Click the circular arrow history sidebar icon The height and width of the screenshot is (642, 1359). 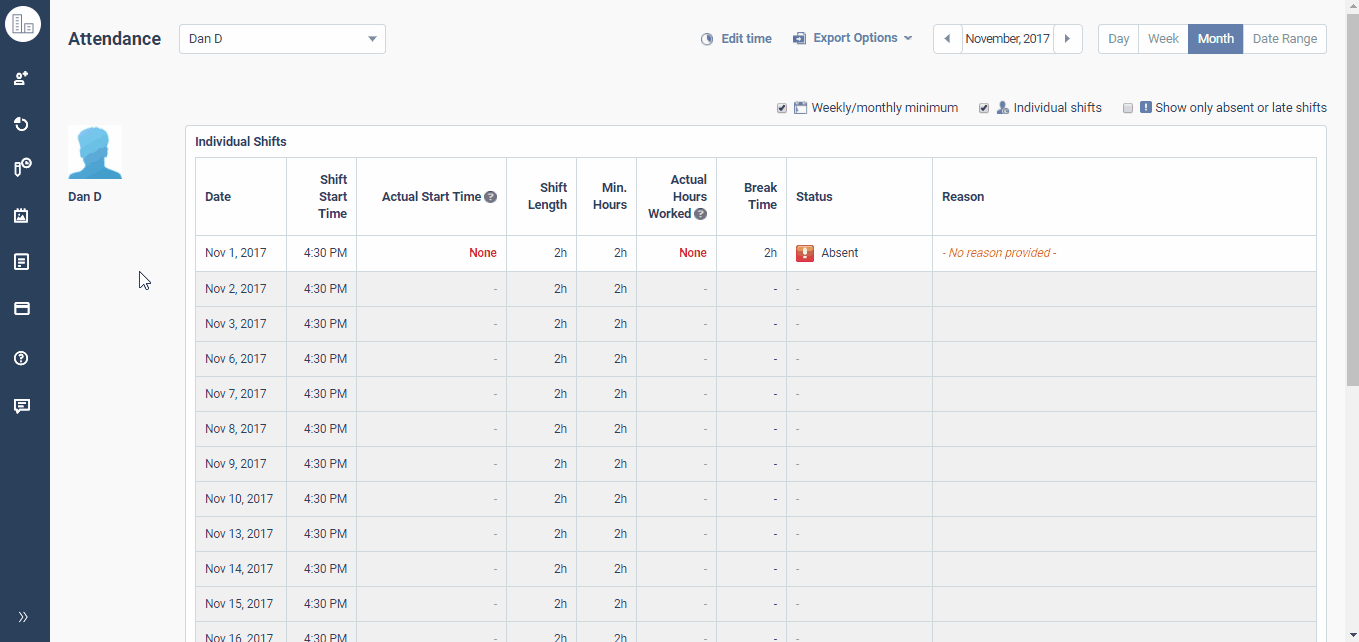[21, 124]
